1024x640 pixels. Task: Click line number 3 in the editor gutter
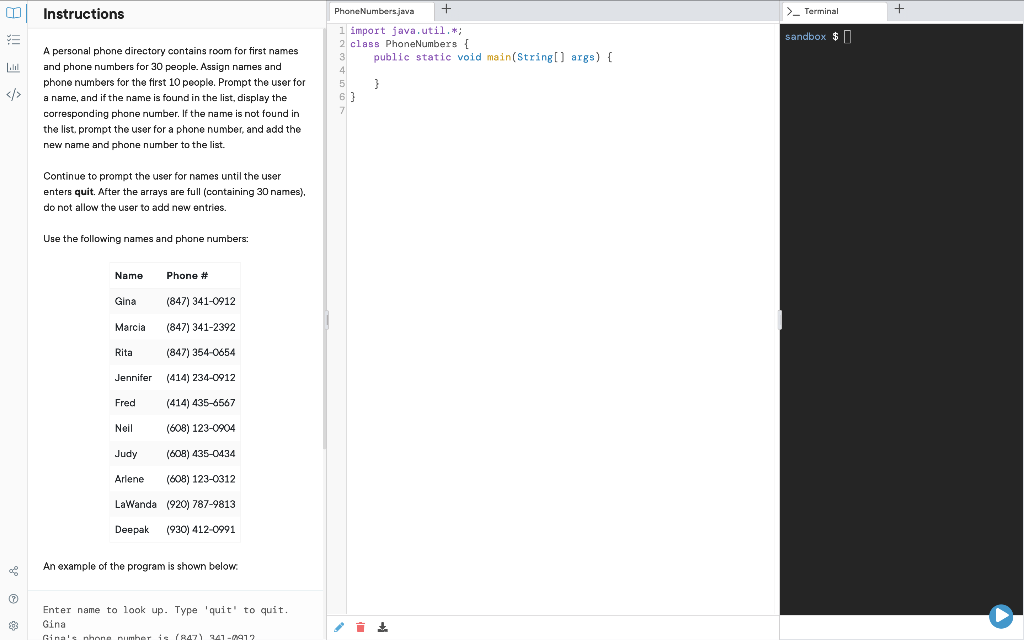342,57
